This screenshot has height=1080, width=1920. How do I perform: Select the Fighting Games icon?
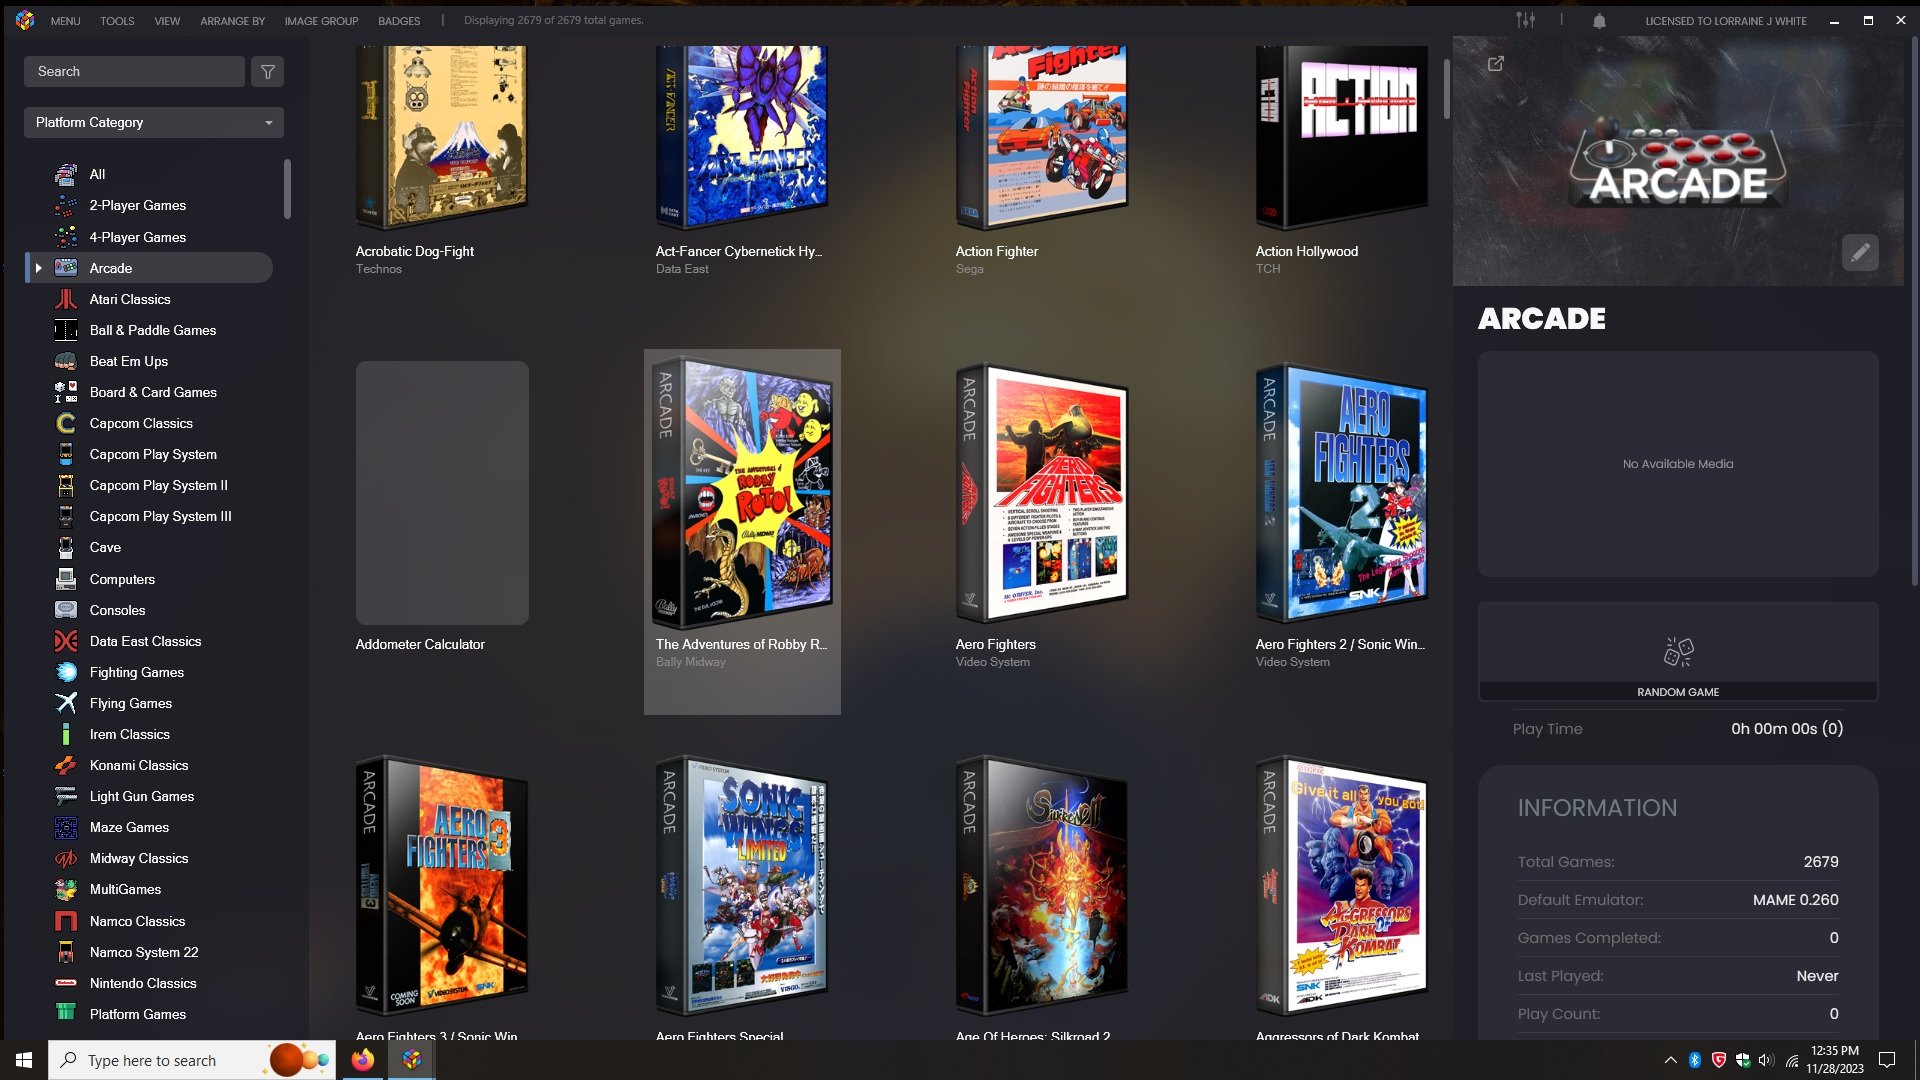click(66, 672)
